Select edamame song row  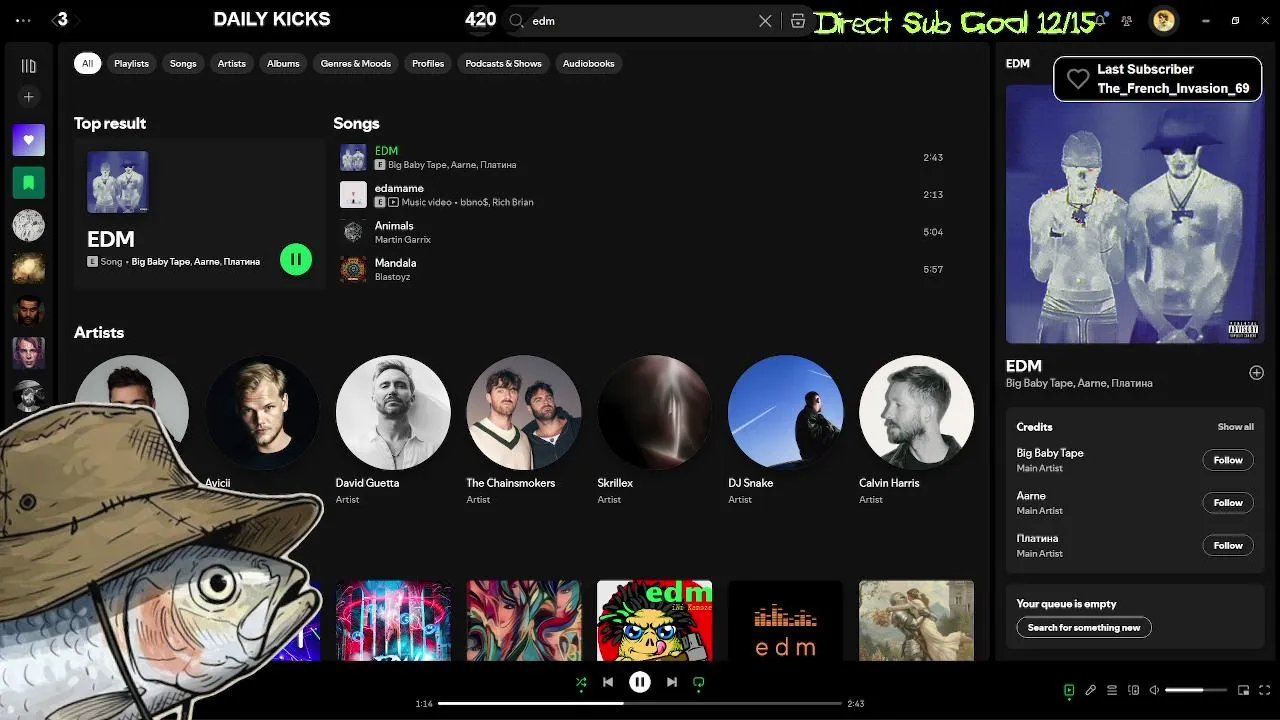point(642,195)
